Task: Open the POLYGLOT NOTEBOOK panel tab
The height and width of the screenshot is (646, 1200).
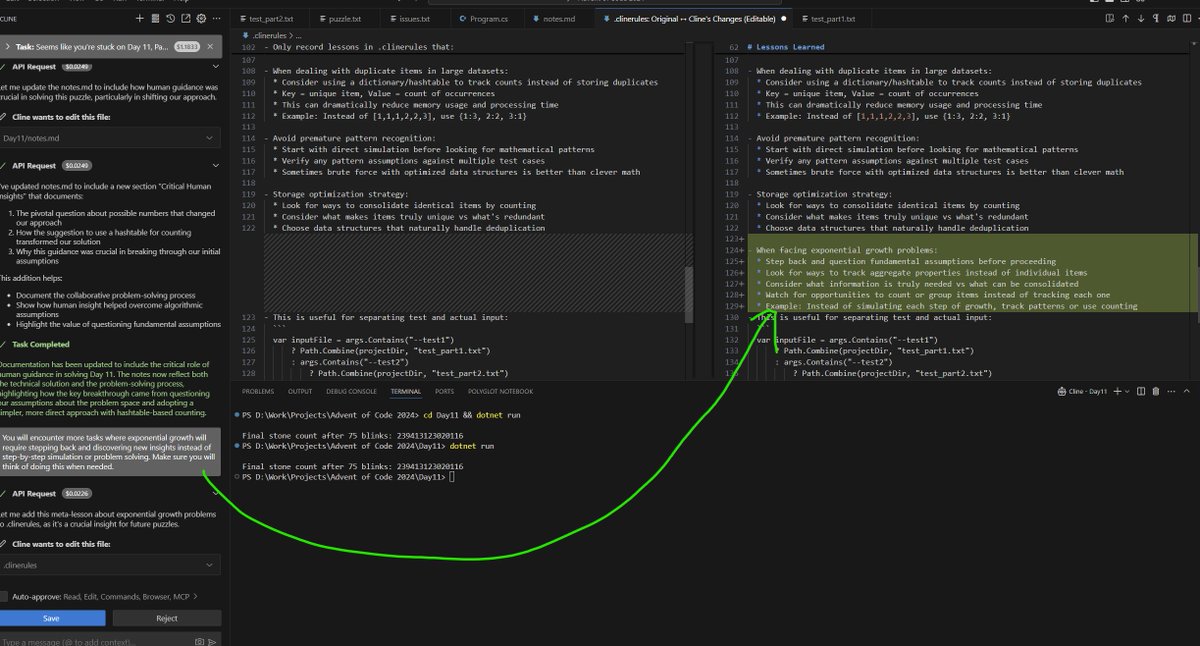Action: tap(498, 391)
